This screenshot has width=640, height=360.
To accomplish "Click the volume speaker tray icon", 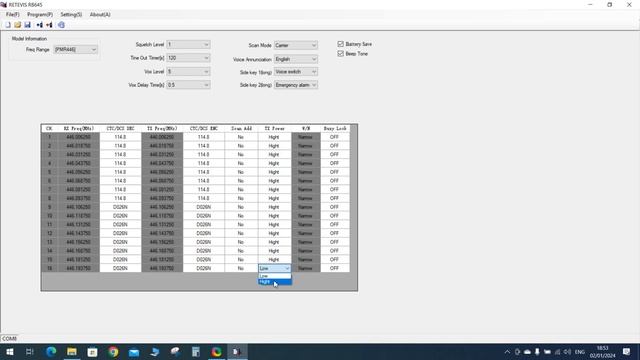I will (567, 352).
